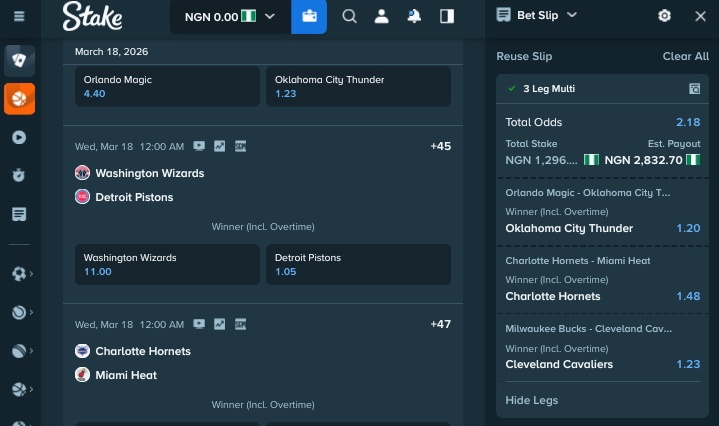Click SGM icon for Hornets-Heat game
The image size is (719, 426).
point(240,324)
